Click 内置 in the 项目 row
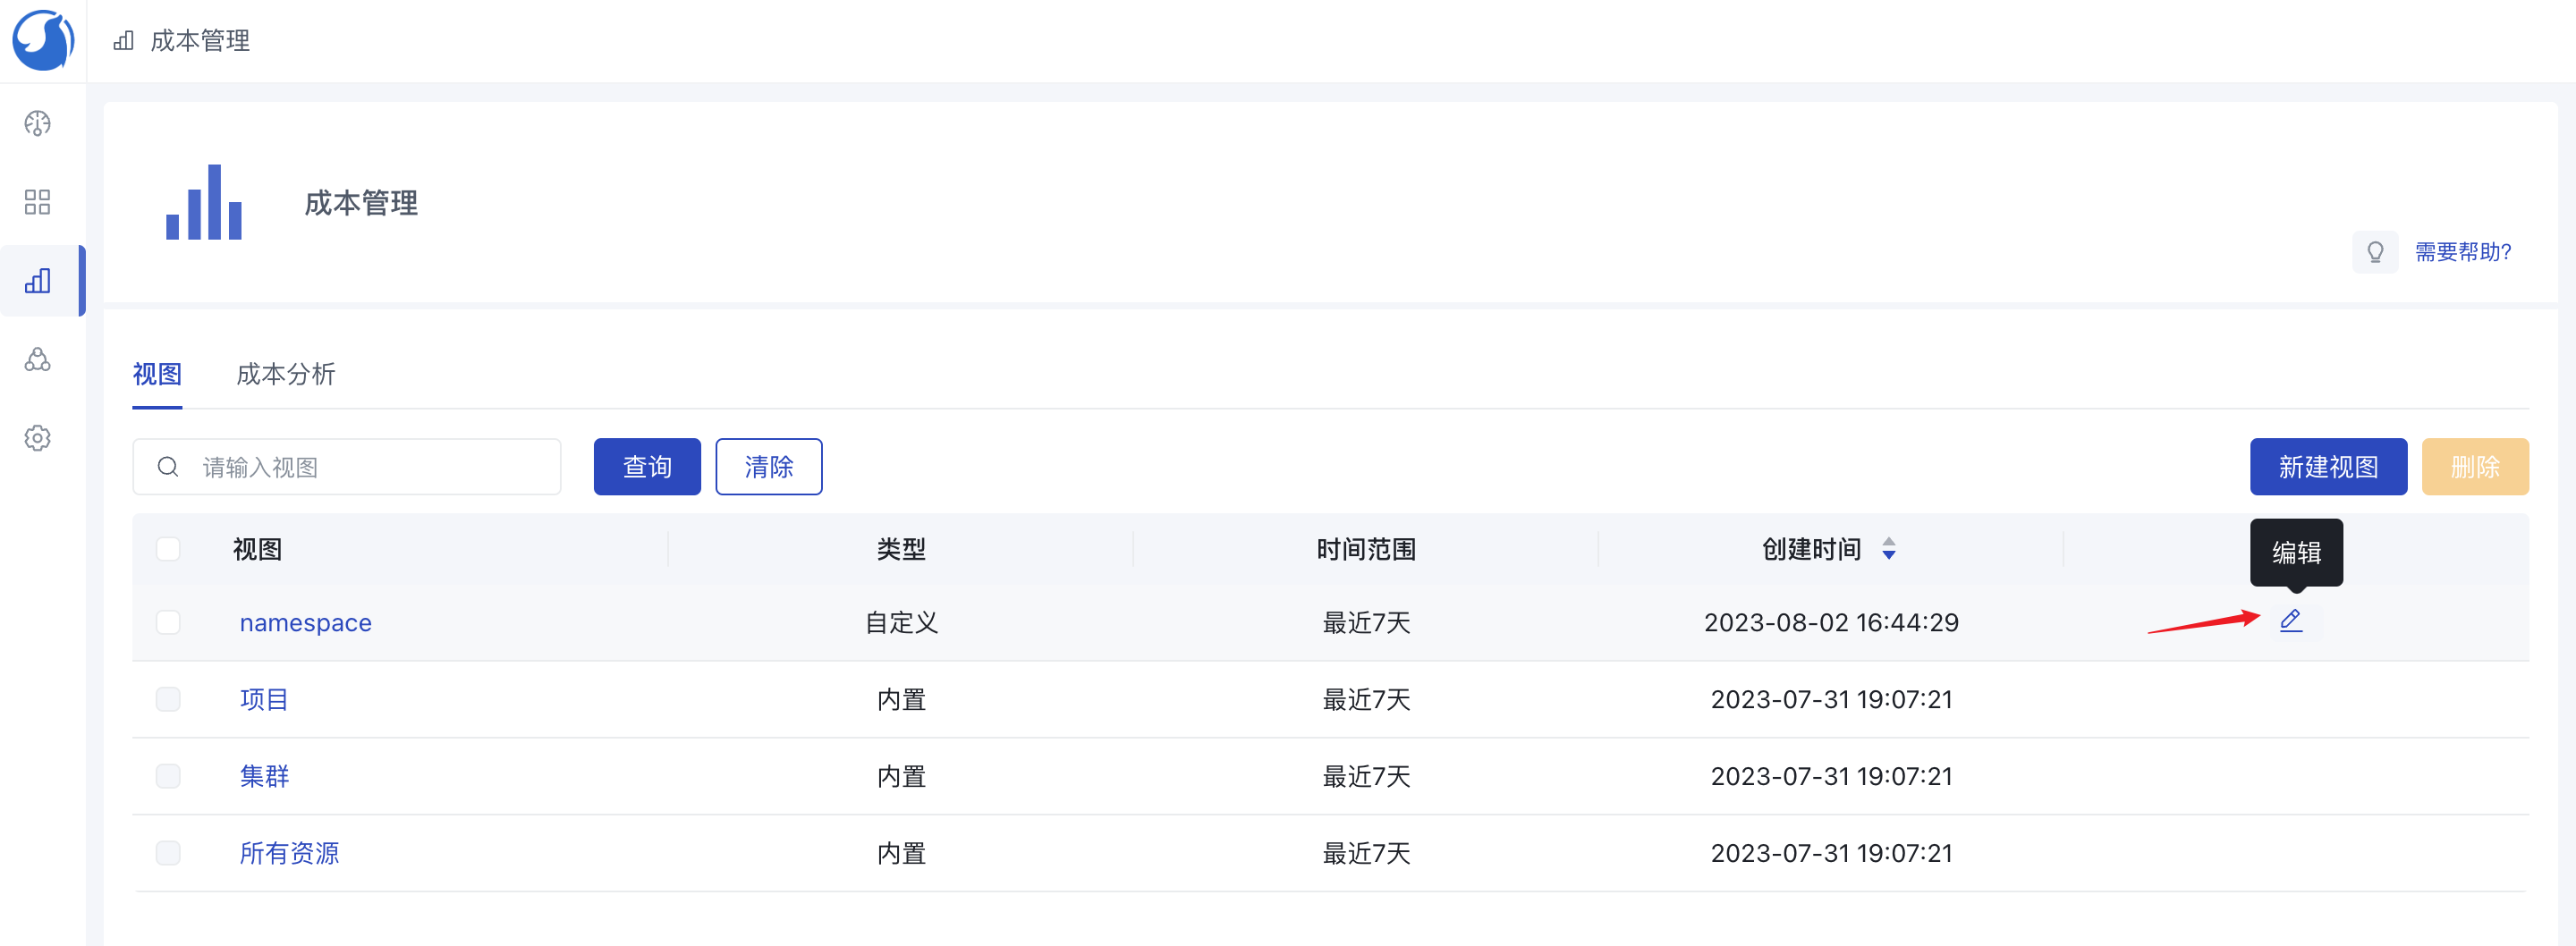2576x946 pixels. [x=901, y=699]
